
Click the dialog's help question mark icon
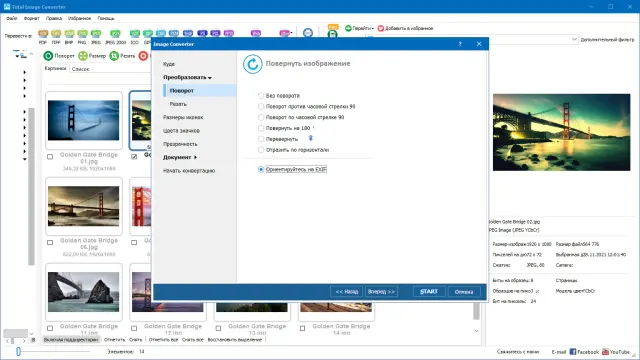(460, 44)
